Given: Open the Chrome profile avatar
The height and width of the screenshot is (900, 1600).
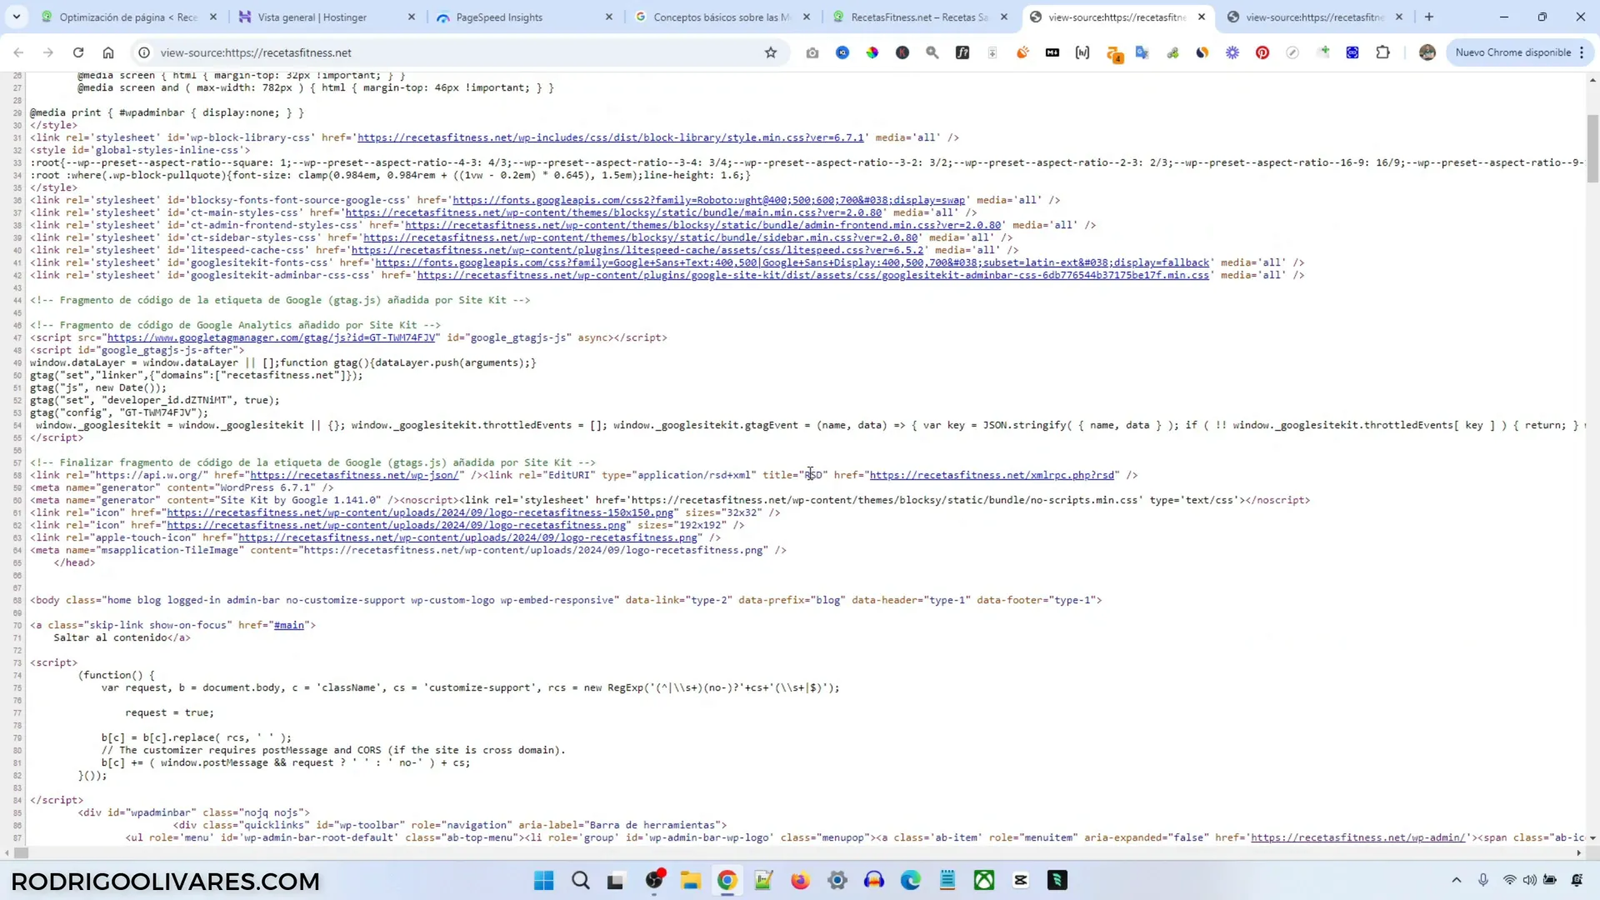Looking at the screenshot, I should click(1427, 52).
